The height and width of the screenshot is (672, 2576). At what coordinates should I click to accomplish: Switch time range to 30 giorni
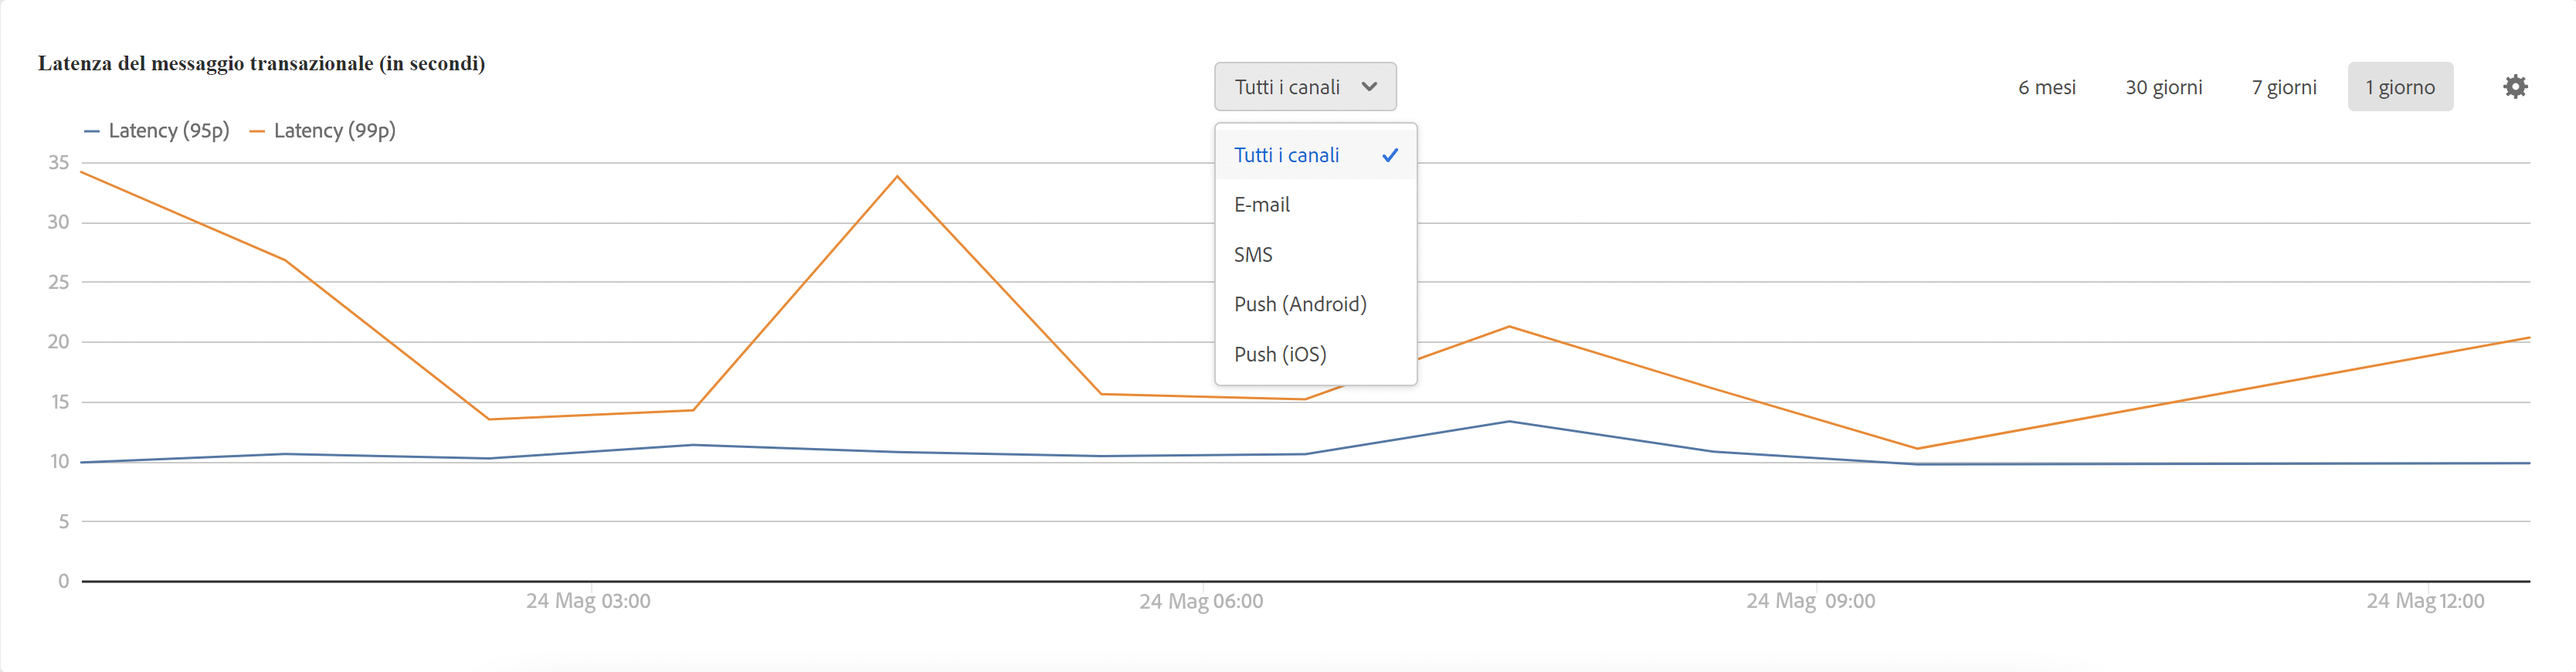tap(2164, 87)
